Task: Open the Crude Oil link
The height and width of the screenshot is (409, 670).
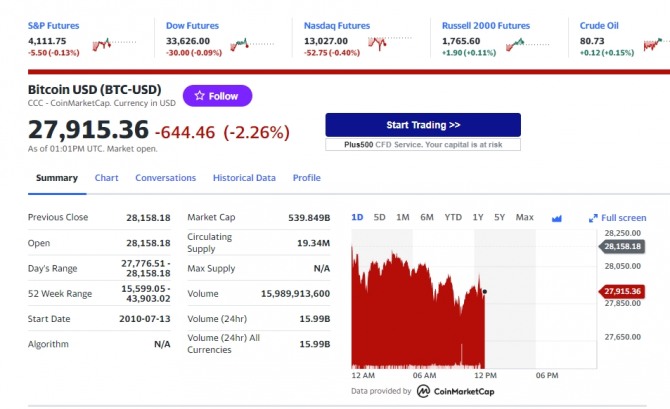Action: 599,26
